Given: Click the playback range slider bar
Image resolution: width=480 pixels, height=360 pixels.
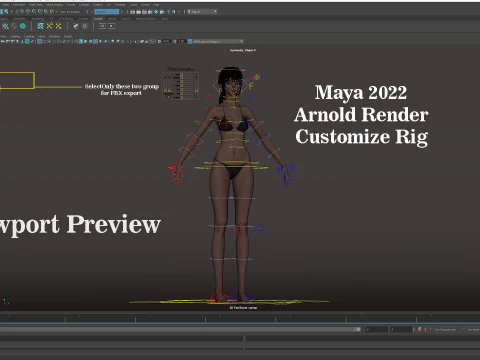Looking at the screenshot, I should click(x=180, y=329).
